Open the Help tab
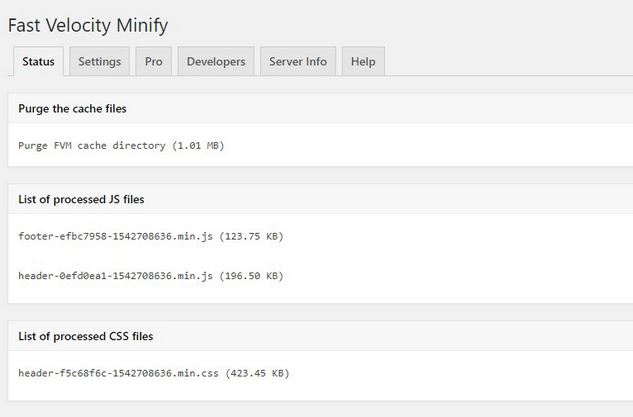This screenshot has width=633, height=417. (363, 61)
